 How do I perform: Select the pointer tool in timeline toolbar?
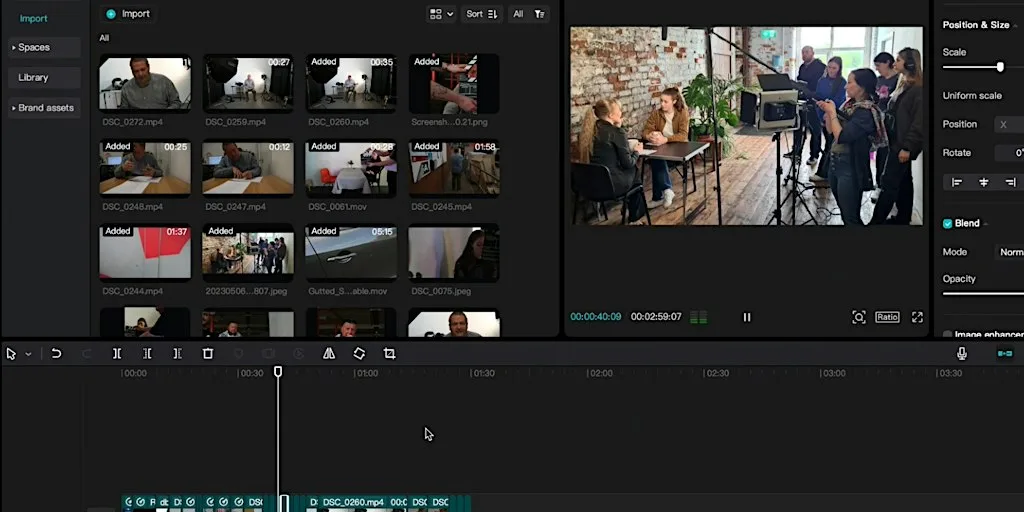tap(11, 353)
